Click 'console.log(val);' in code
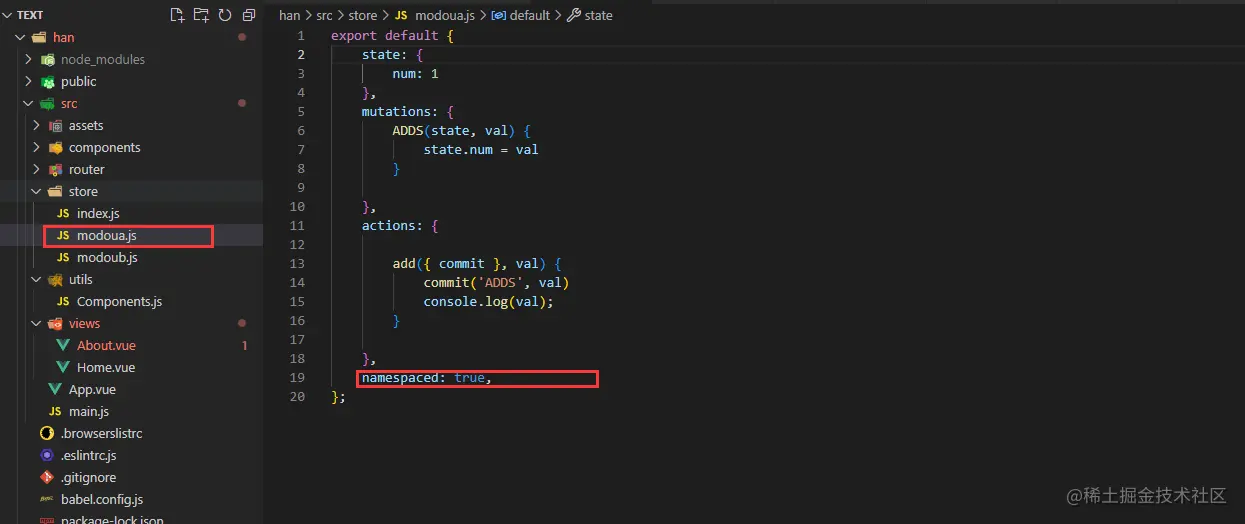This screenshot has width=1245, height=524. coord(488,301)
